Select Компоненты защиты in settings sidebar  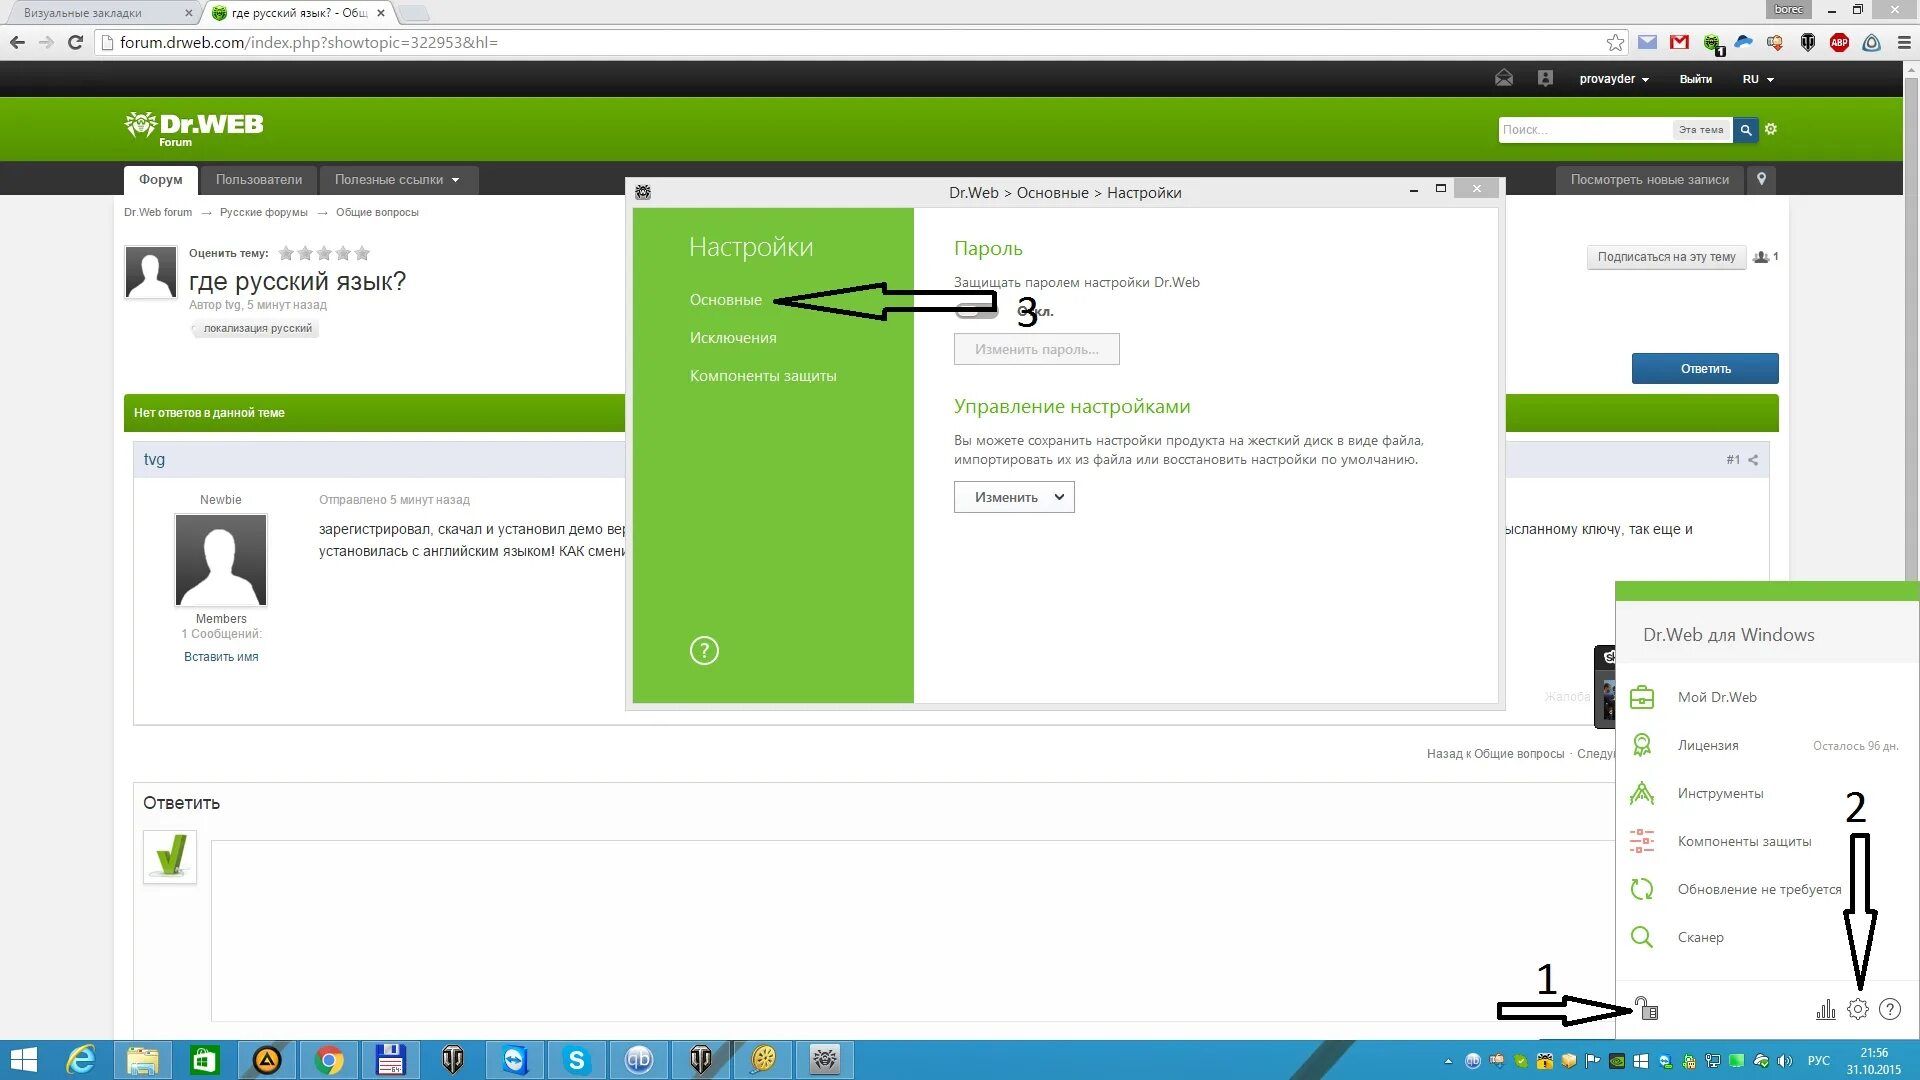point(763,376)
